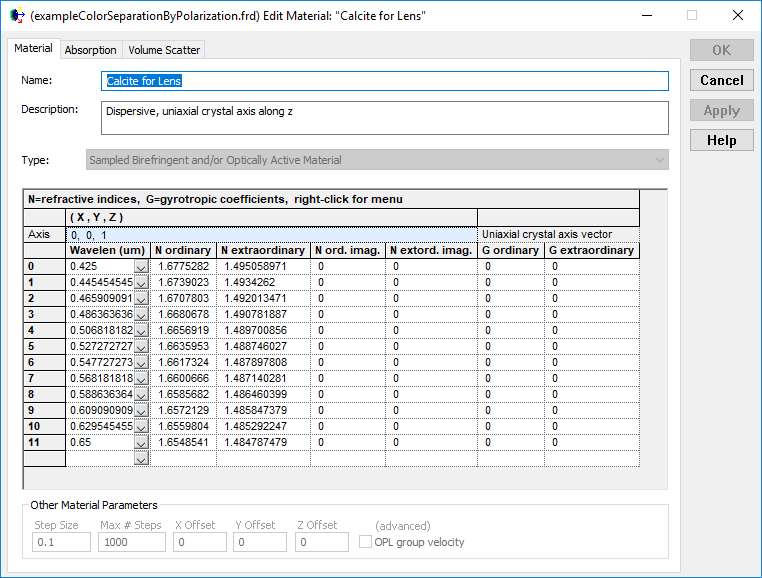The height and width of the screenshot is (578, 762).
Task: Click the Step Size field
Action: pyautogui.click(x=60, y=542)
